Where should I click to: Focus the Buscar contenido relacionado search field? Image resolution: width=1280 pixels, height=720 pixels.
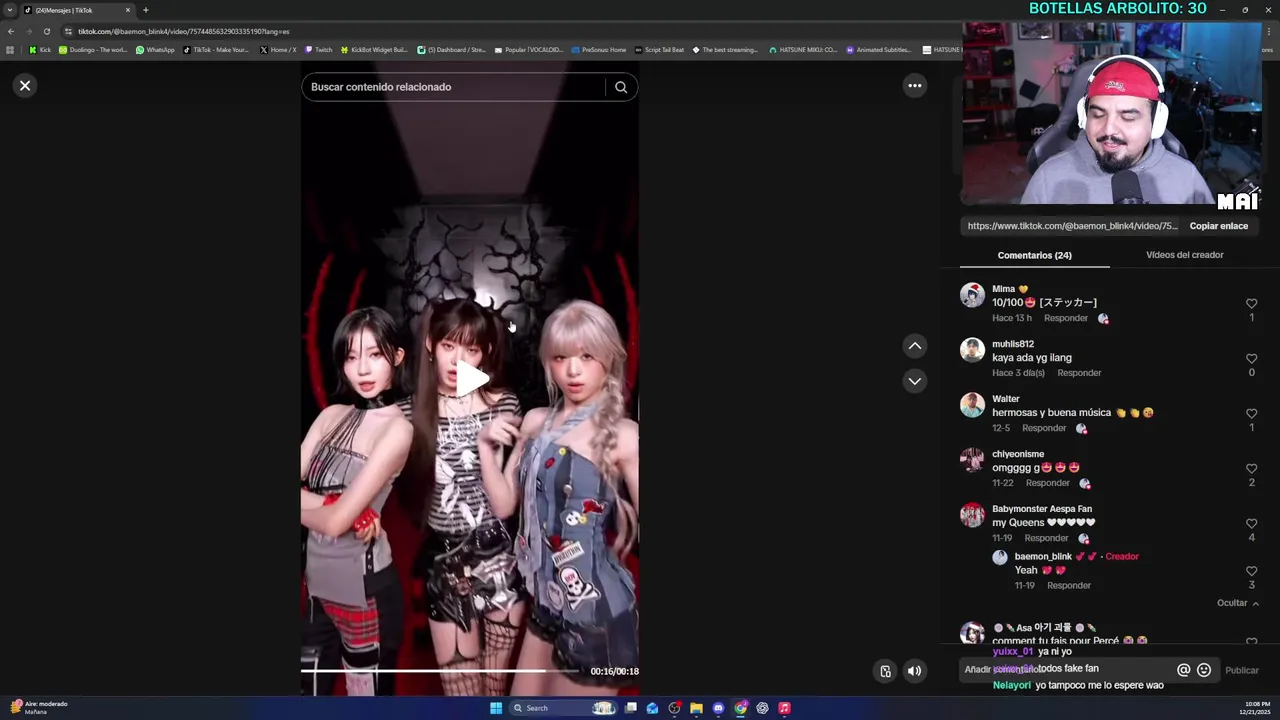(x=455, y=87)
